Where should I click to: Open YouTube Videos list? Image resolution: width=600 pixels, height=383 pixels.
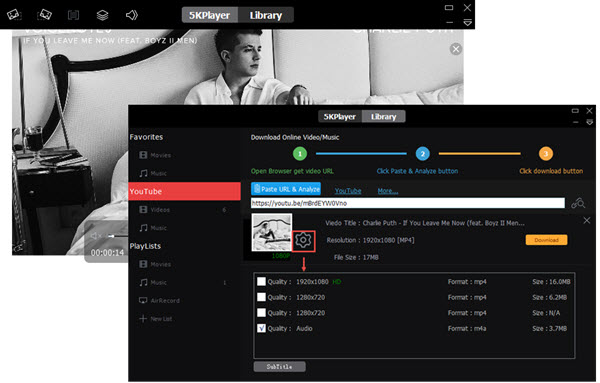pos(155,210)
